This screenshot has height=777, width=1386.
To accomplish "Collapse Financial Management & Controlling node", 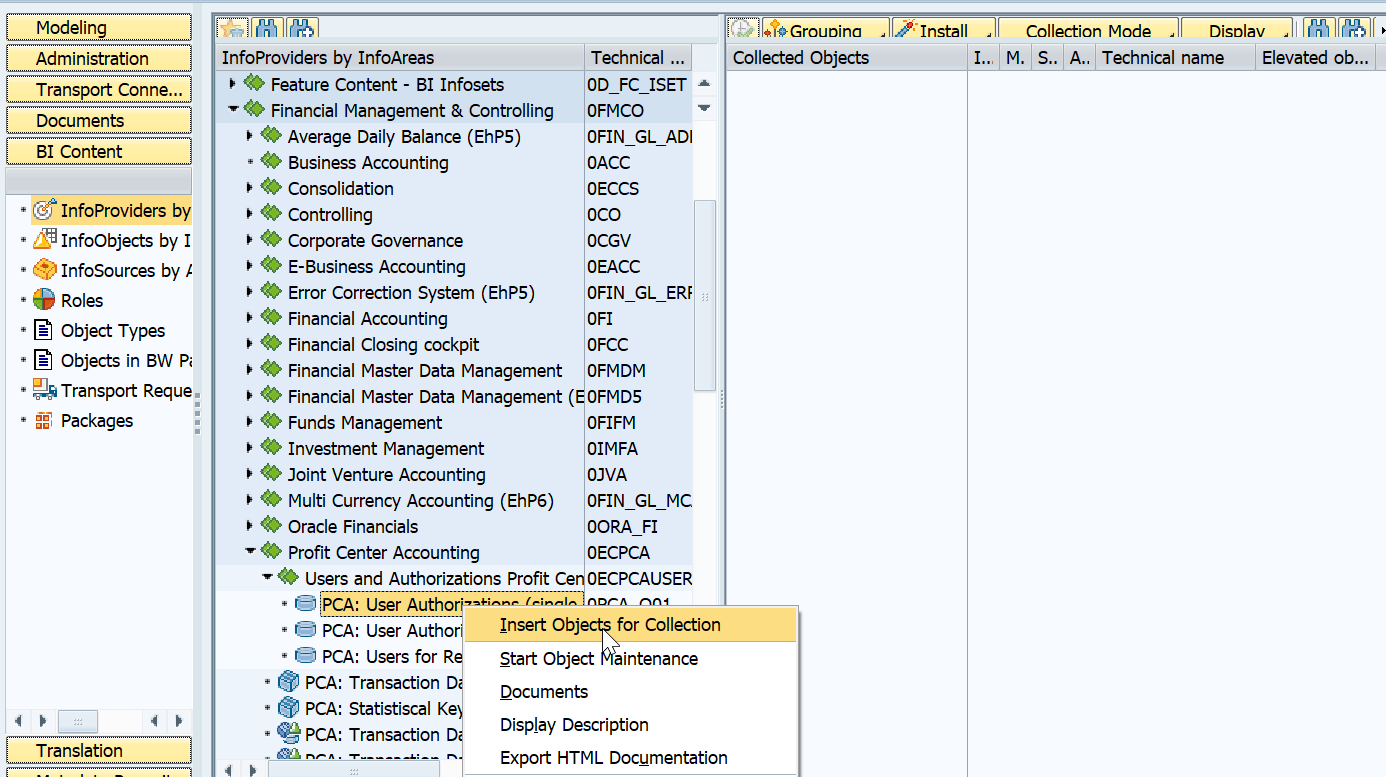I will (233, 110).
